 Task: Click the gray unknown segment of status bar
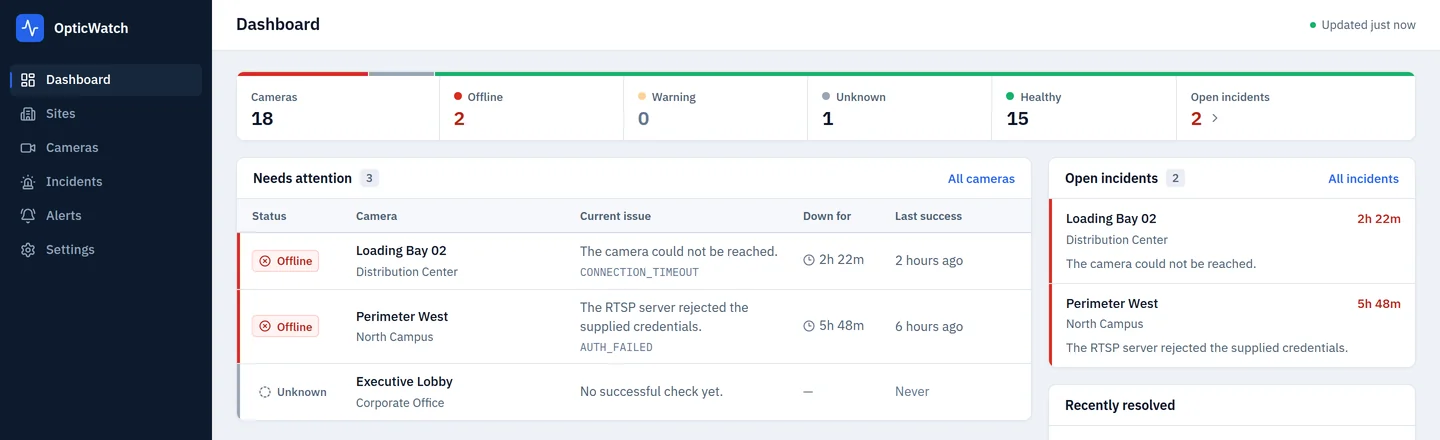click(x=402, y=73)
